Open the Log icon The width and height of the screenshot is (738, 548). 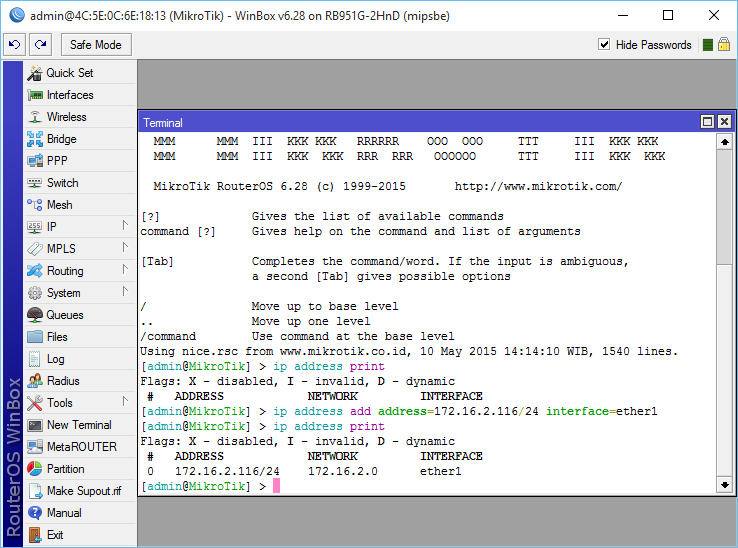(x=35, y=359)
